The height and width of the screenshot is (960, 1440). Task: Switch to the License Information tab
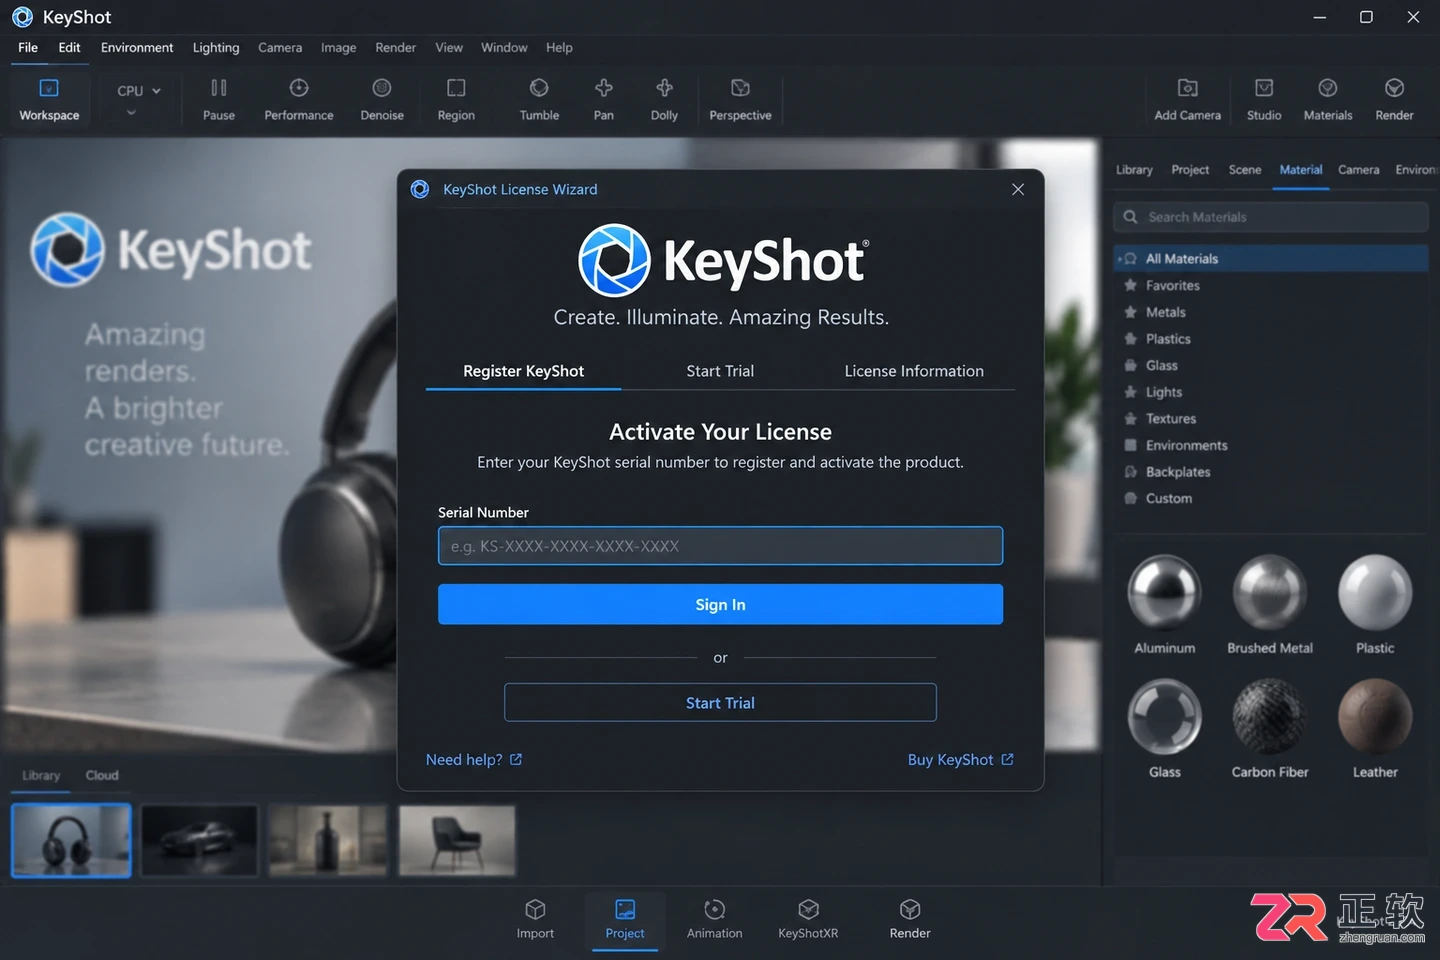[914, 371]
